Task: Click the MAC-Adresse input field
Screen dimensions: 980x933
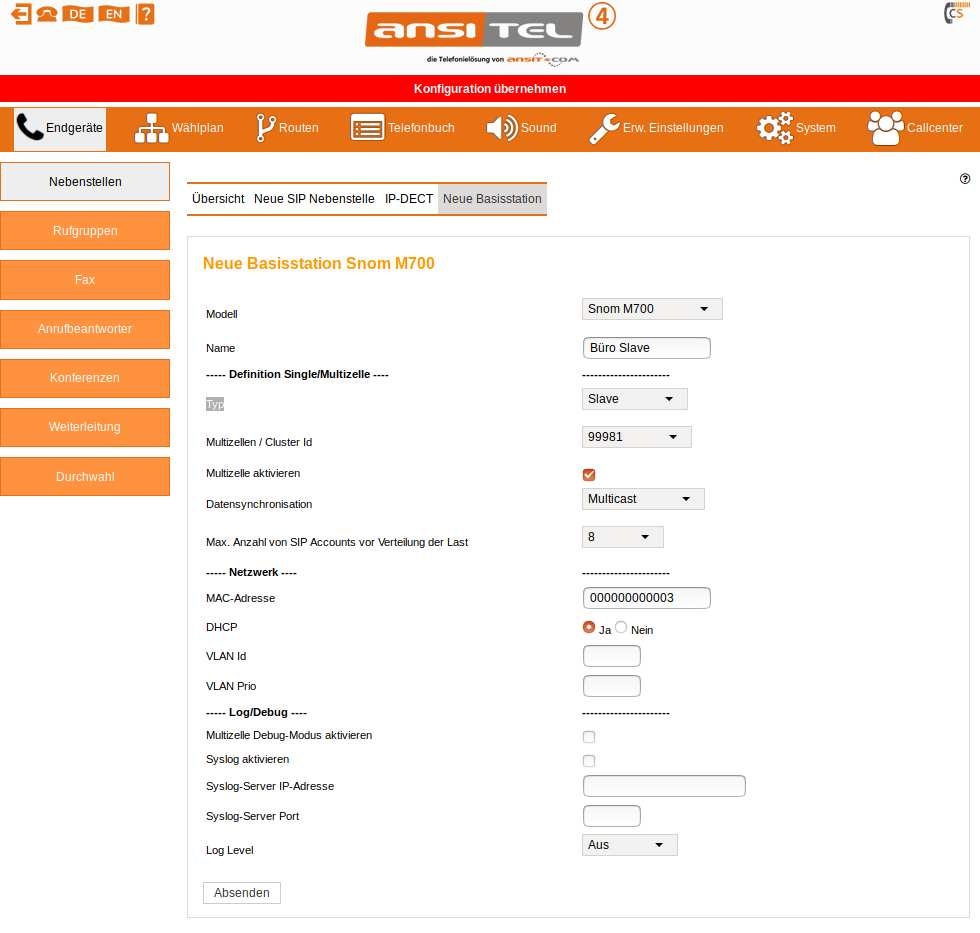Action: coord(646,598)
